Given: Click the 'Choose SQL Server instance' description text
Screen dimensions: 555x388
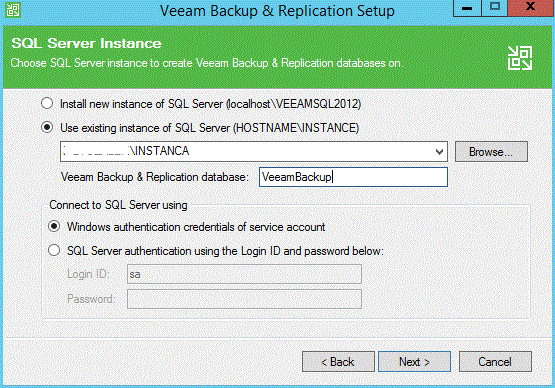Looking at the screenshot, I should point(207,63).
